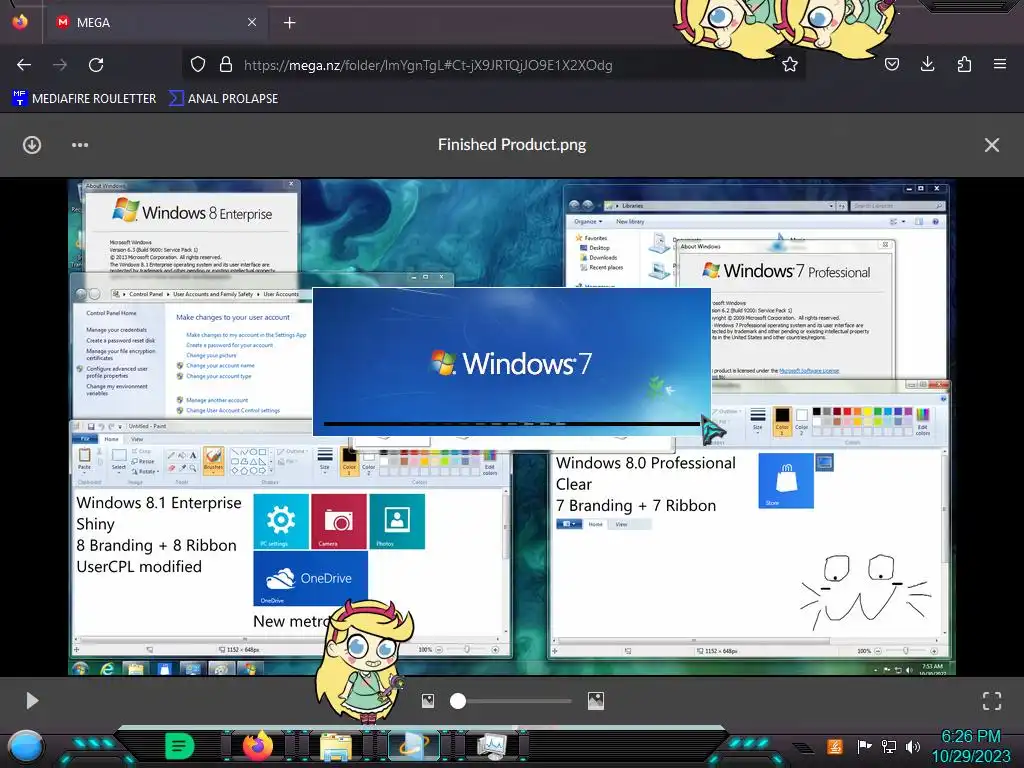Viewport: 1024px width, 768px height.
Task: Open the Firefox hamburger application menu
Action: (999, 64)
